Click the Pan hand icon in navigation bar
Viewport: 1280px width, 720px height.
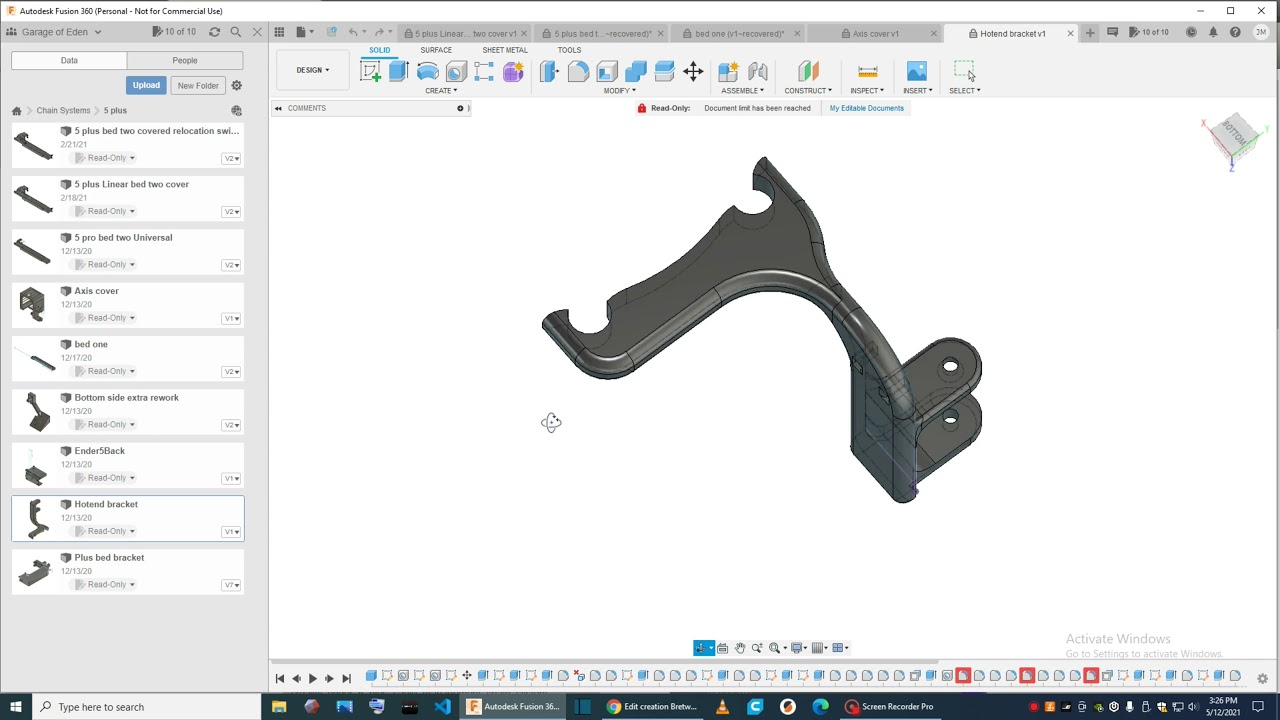click(x=740, y=648)
